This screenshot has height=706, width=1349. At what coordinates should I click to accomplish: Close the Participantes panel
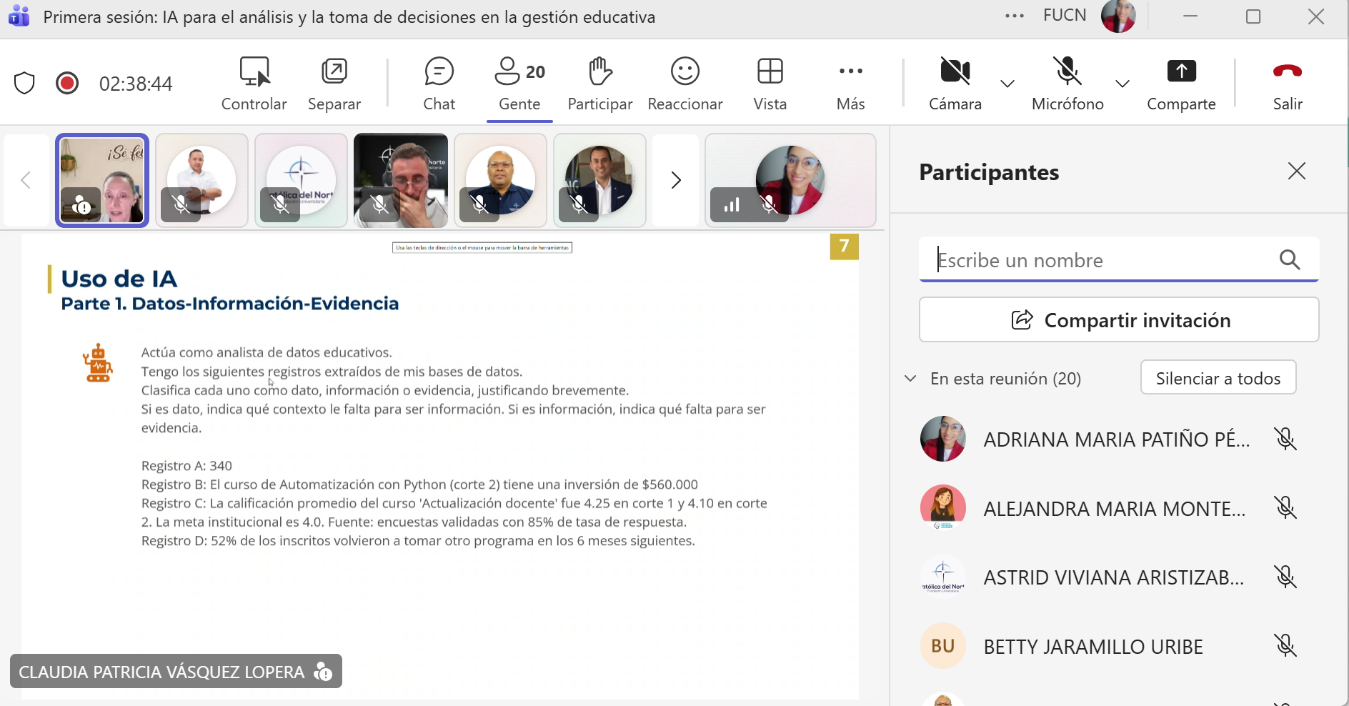click(1297, 171)
